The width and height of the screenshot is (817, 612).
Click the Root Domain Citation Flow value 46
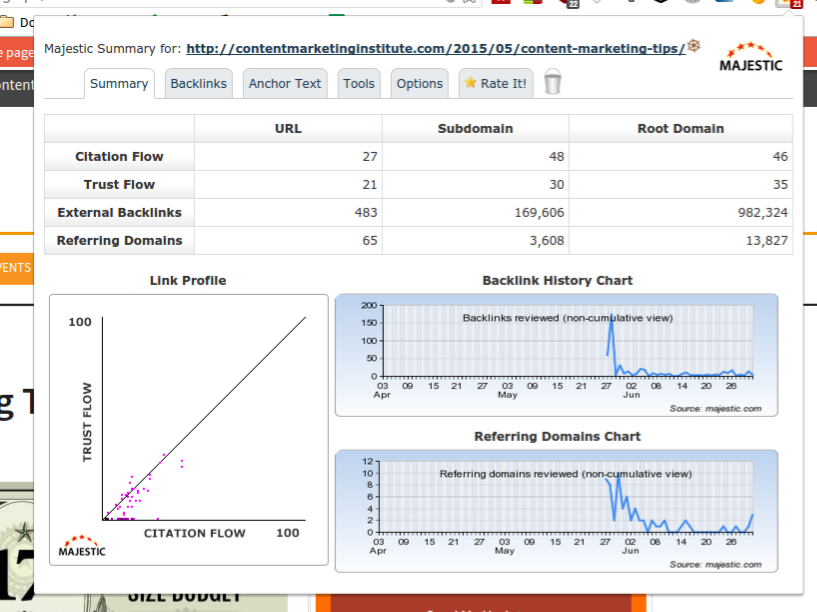pyautogui.click(x=780, y=157)
